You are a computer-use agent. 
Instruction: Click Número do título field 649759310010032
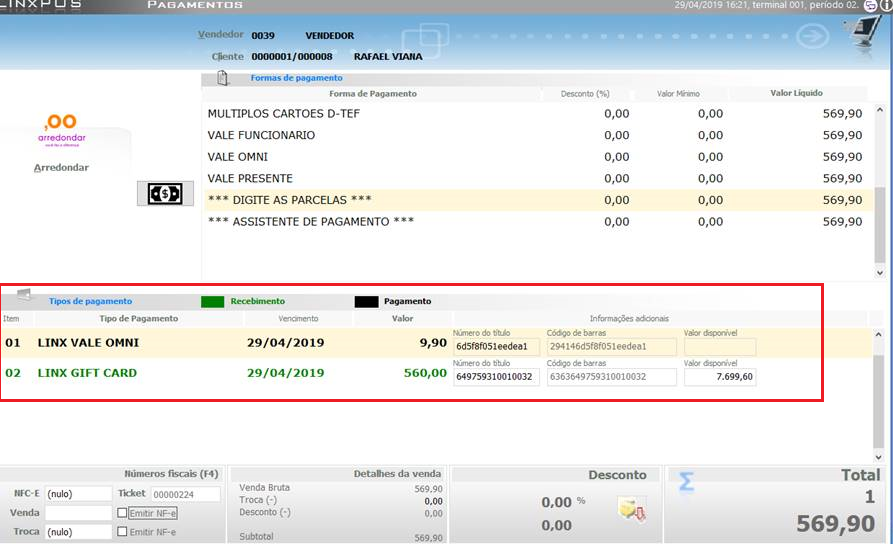pyautogui.click(x=496, y=377)
